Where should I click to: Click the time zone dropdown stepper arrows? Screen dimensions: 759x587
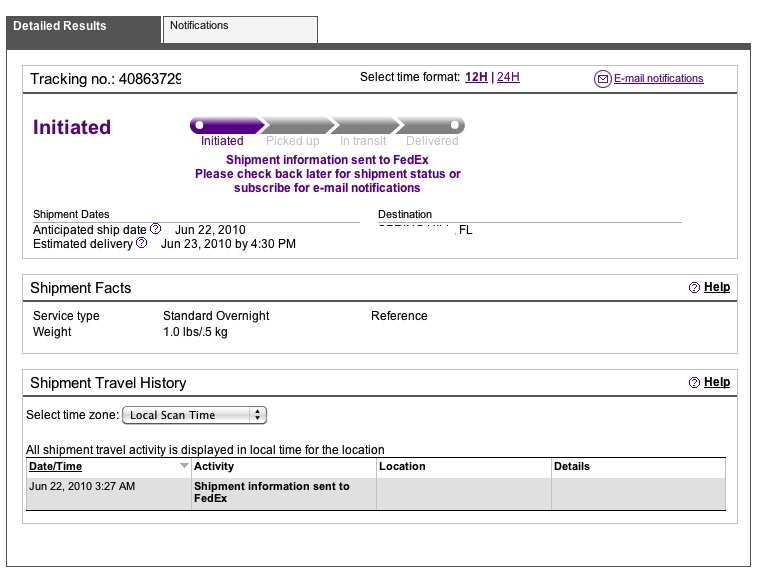point(258,415)
